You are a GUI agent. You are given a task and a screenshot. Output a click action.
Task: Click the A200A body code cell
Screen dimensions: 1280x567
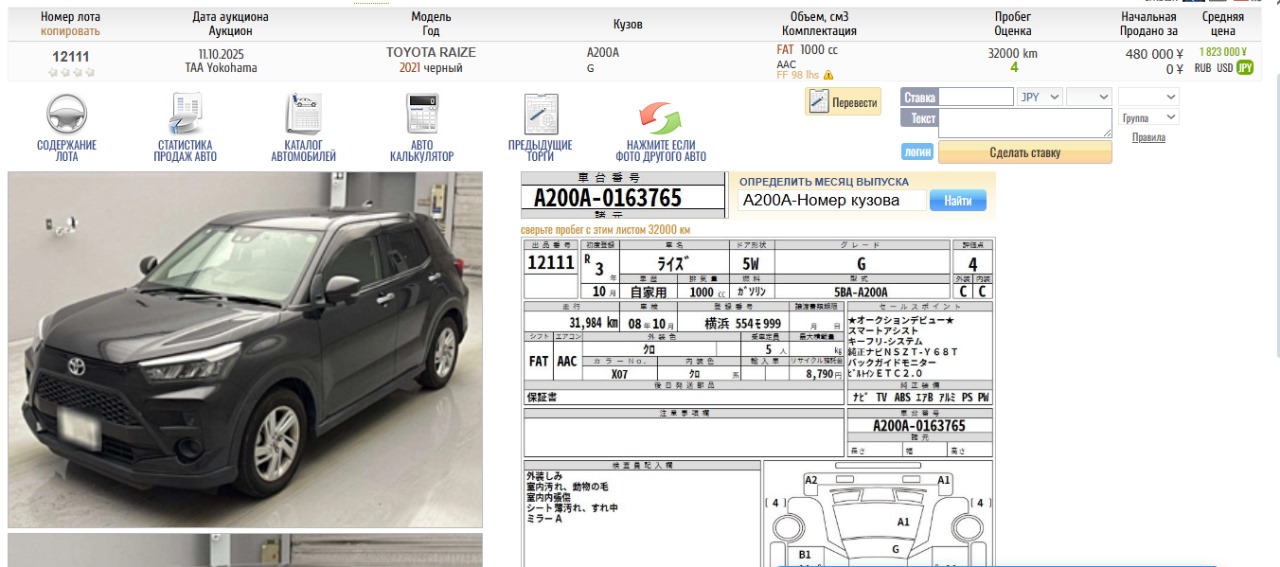pyautogui.click(x=603, y=52)
